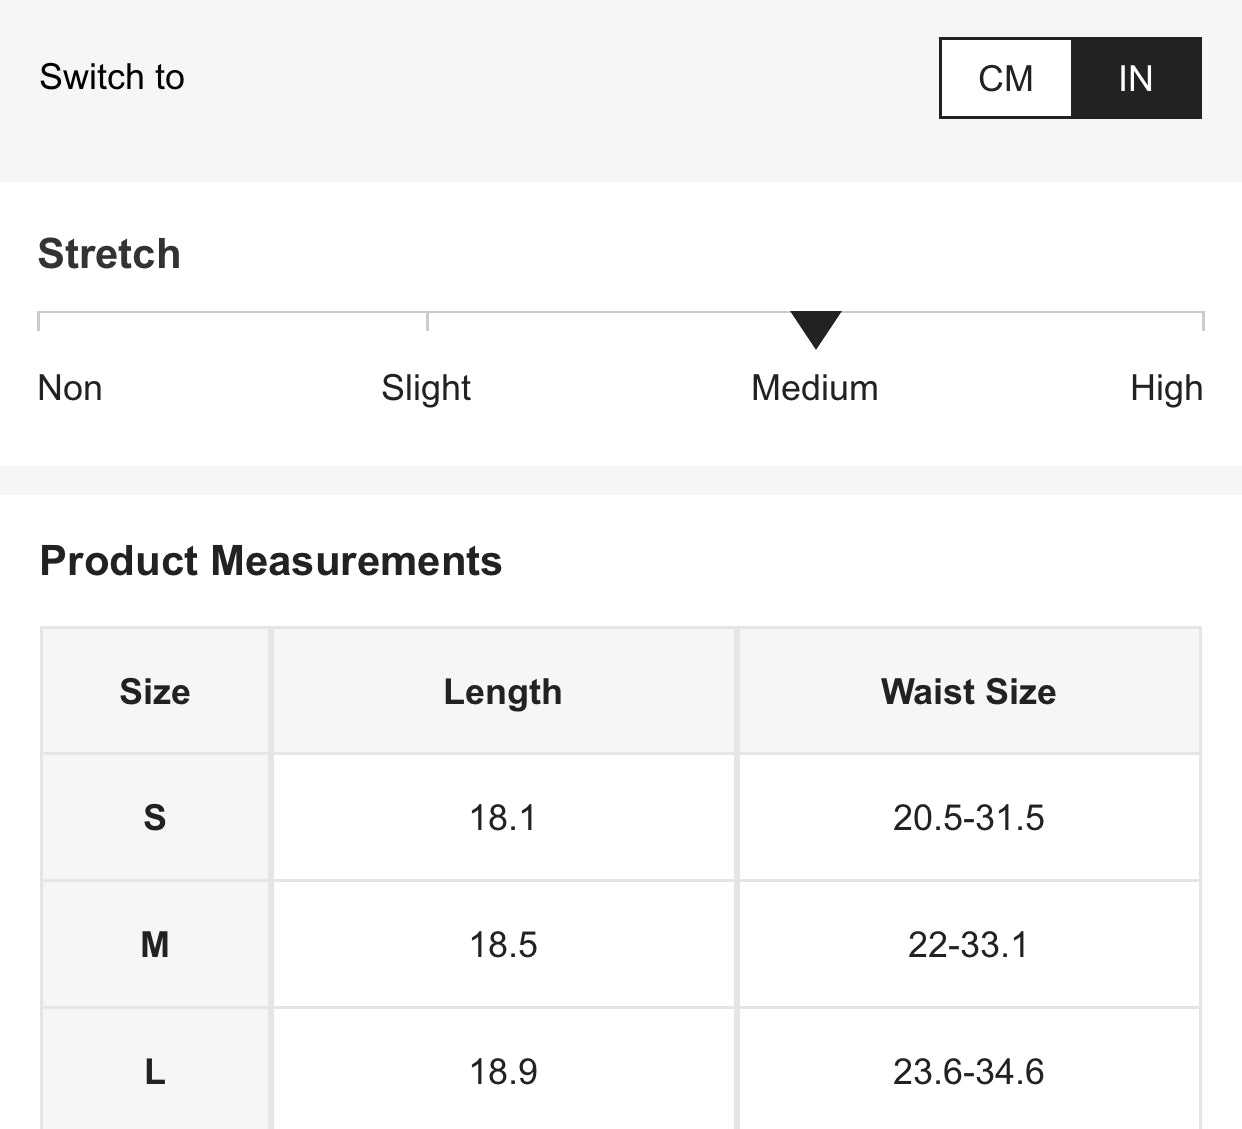The height and width of the screenshot is (1129, 1242).
Task: Select the M size row label
Action: 155,945
